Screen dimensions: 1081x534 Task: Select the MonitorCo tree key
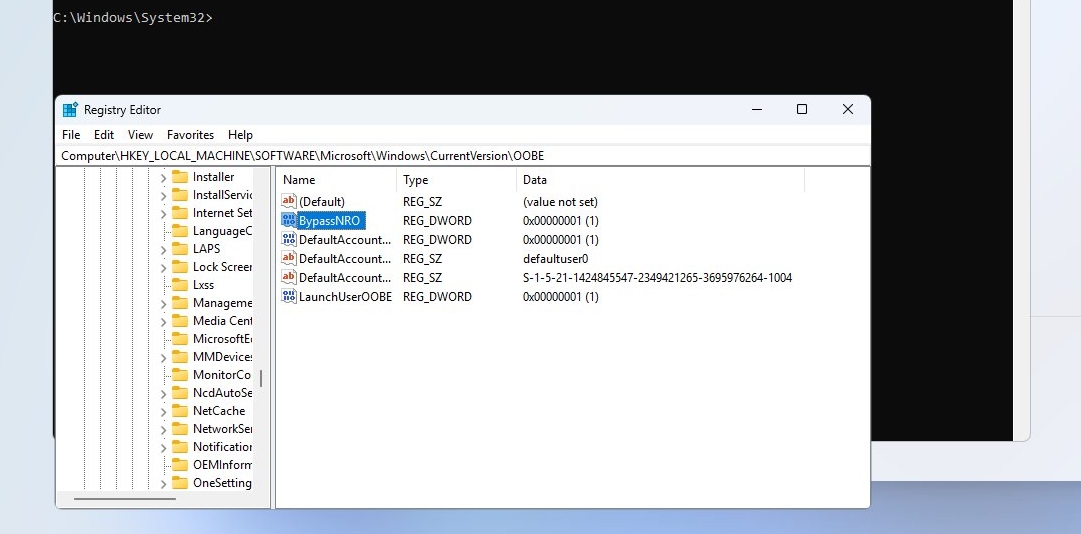(x=222, y=375)
